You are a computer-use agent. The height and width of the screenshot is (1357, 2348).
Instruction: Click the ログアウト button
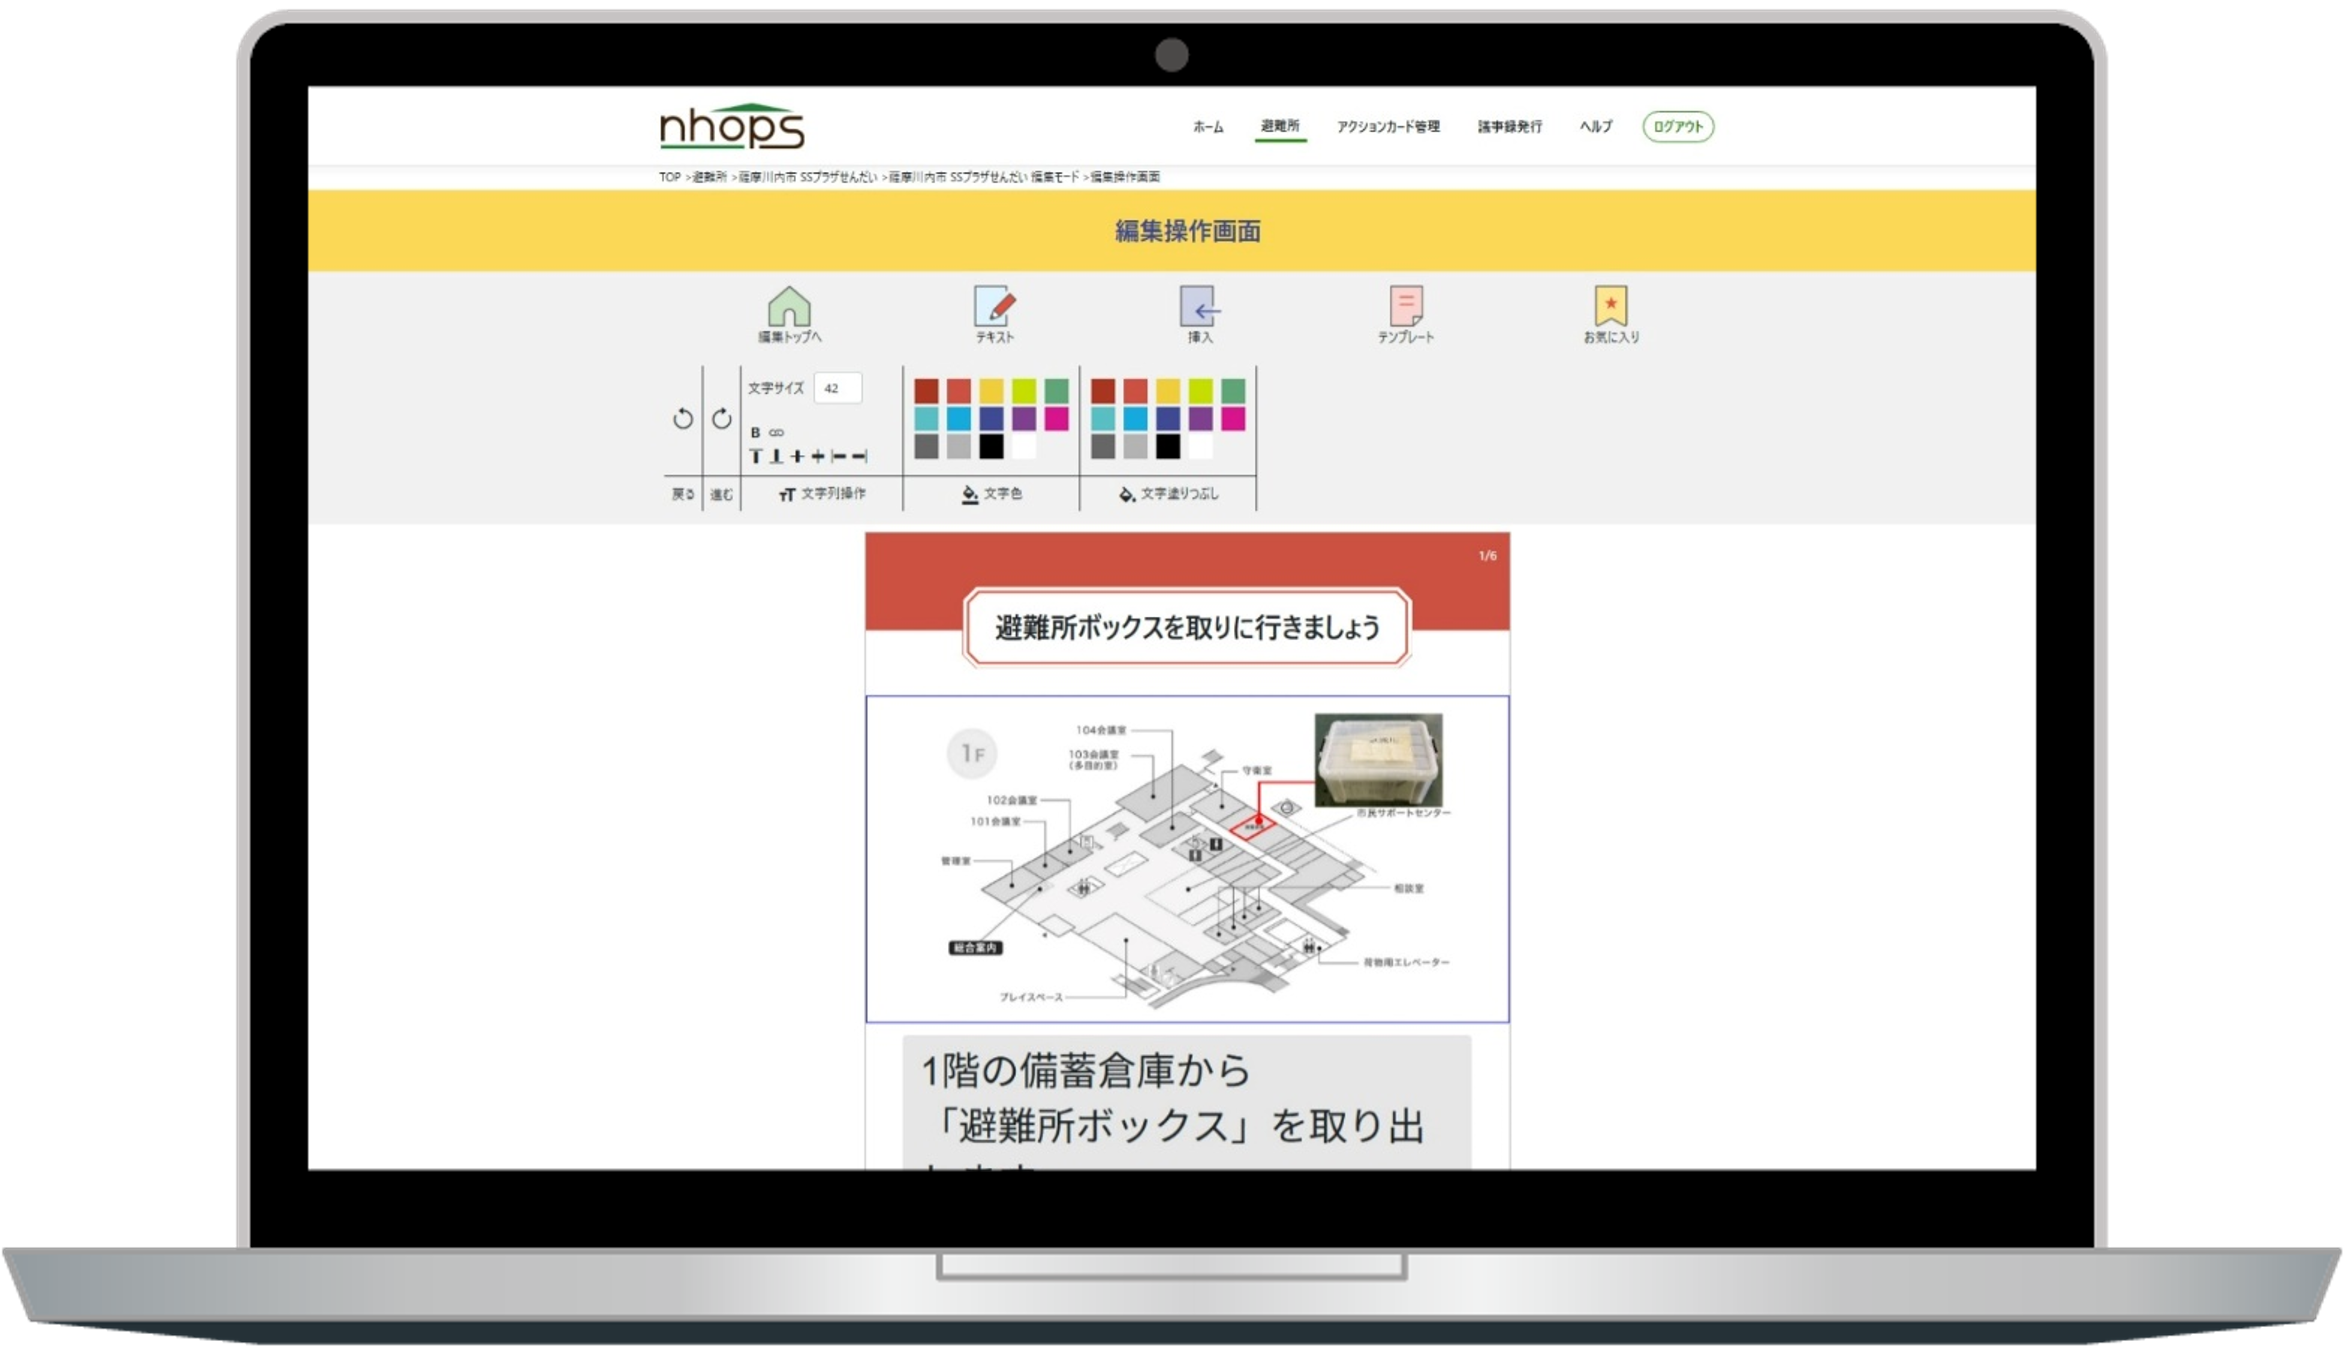tap(1677, 127)
